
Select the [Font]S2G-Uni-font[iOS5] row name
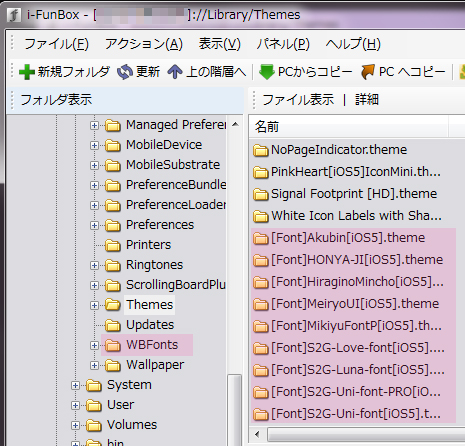356,414
